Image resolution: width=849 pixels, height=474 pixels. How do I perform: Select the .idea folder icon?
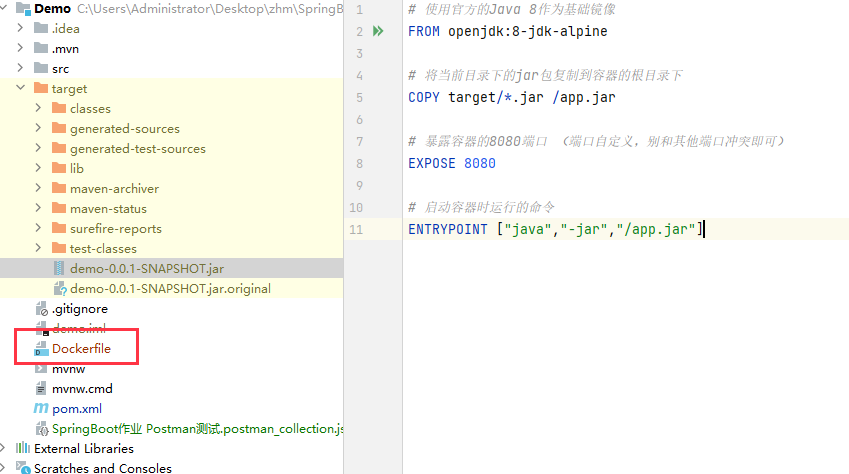click(41, 28)
